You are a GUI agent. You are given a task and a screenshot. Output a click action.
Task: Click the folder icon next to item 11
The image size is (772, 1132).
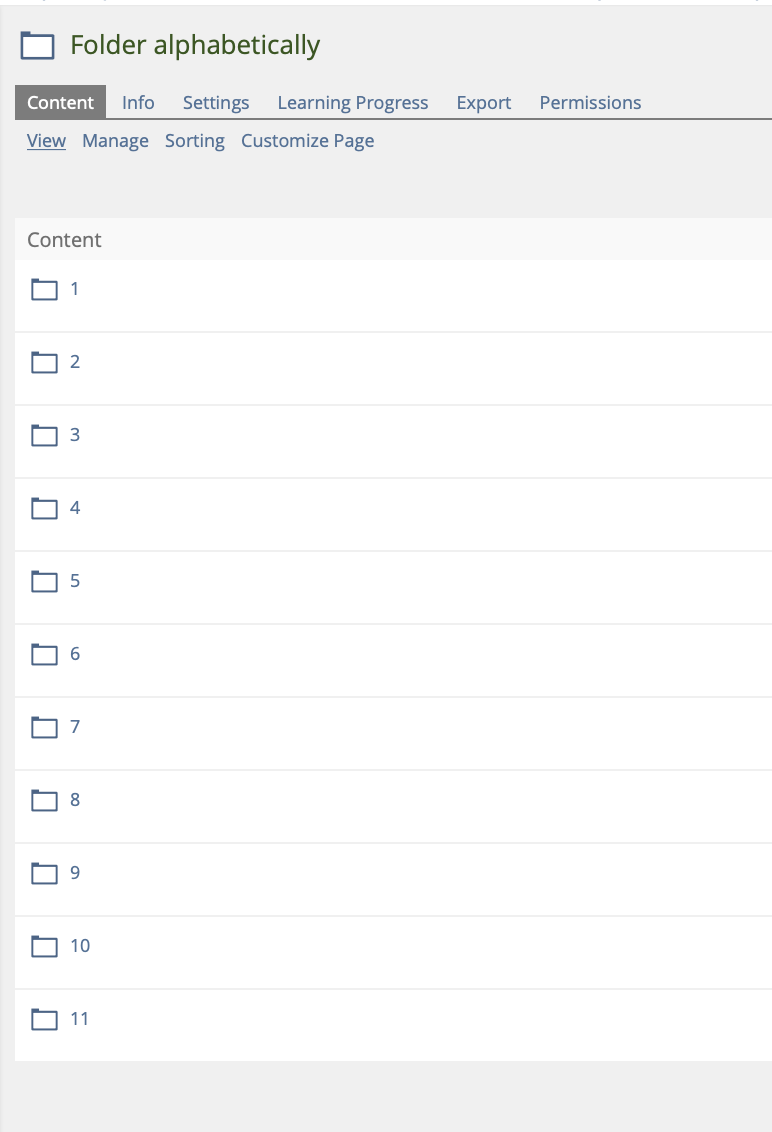[x=45, y=1020]
